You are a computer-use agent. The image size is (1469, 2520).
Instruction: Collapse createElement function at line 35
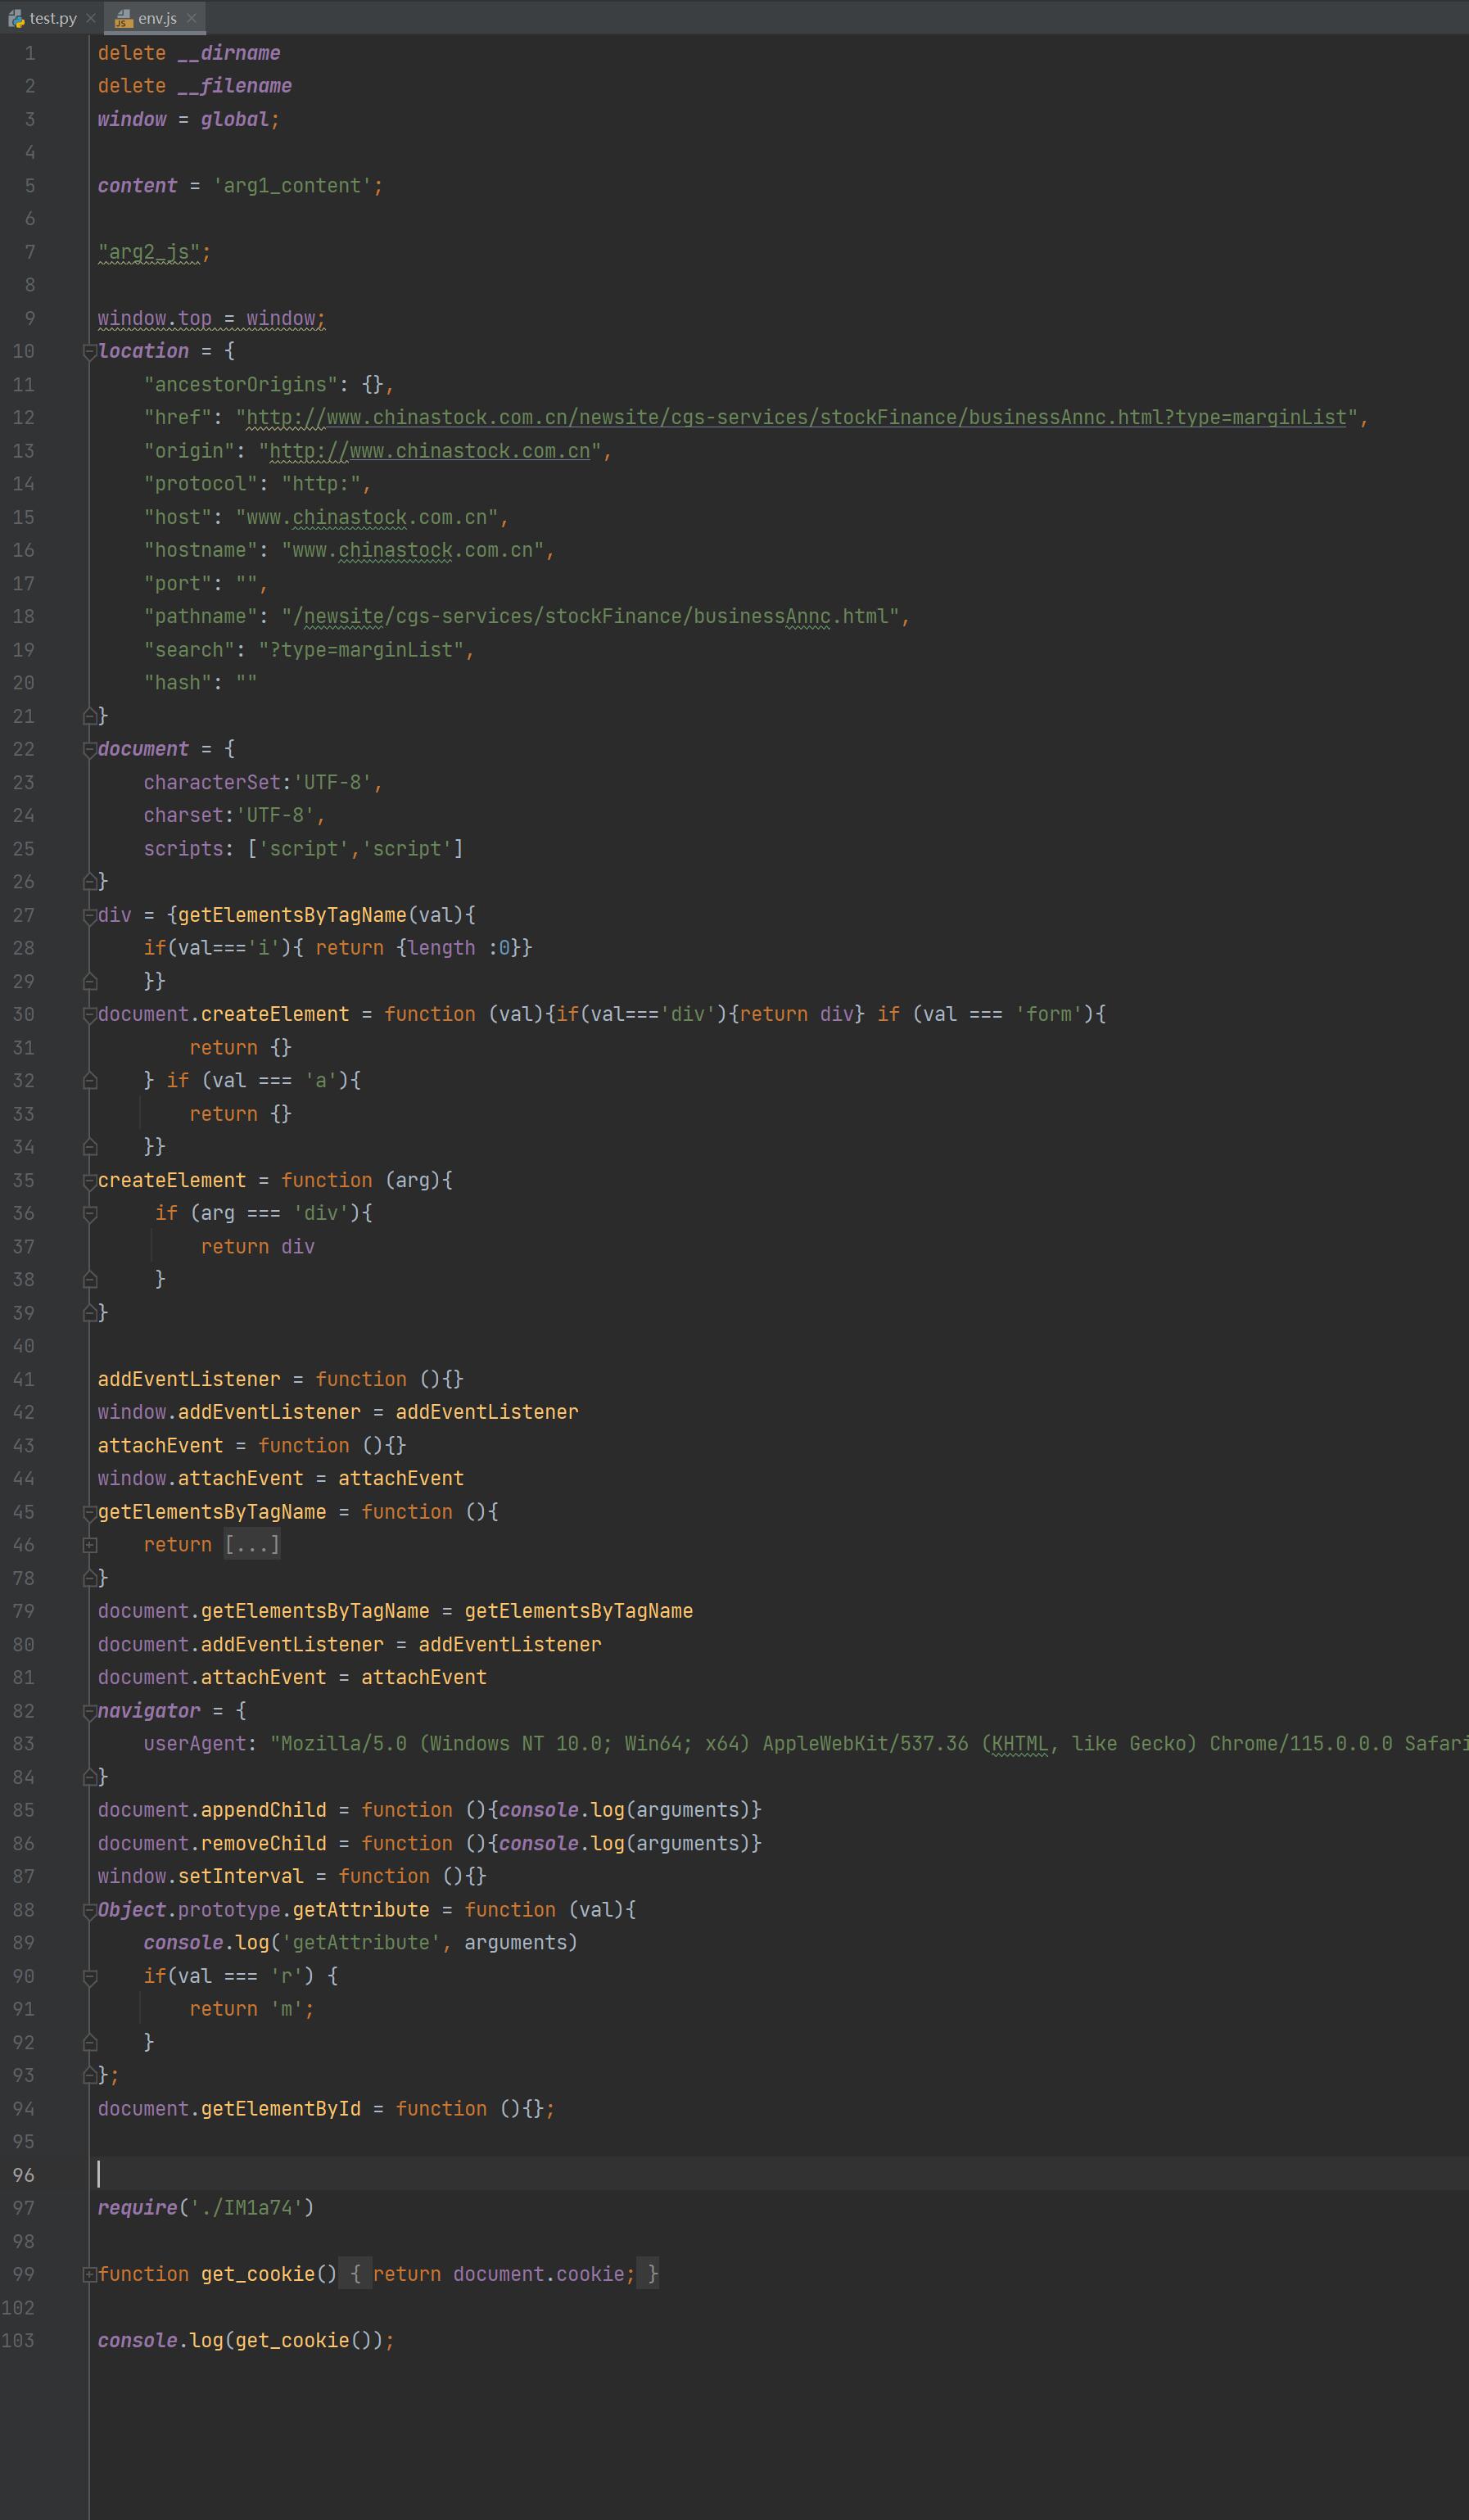click(x=89, y=1180)
